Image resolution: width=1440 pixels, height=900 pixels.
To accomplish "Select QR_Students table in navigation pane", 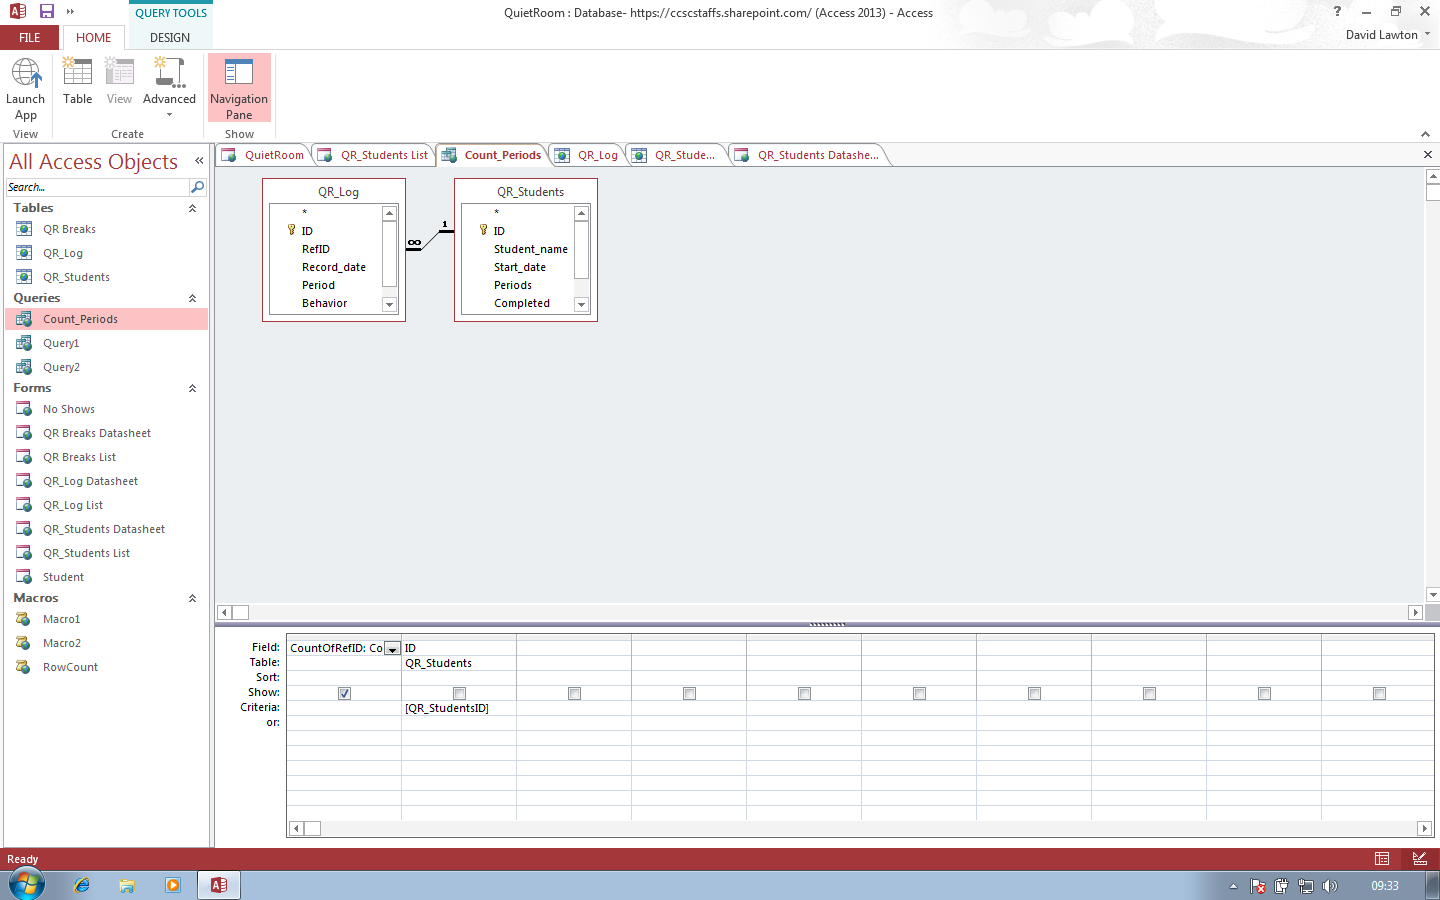I will click(x=107, y=277).
